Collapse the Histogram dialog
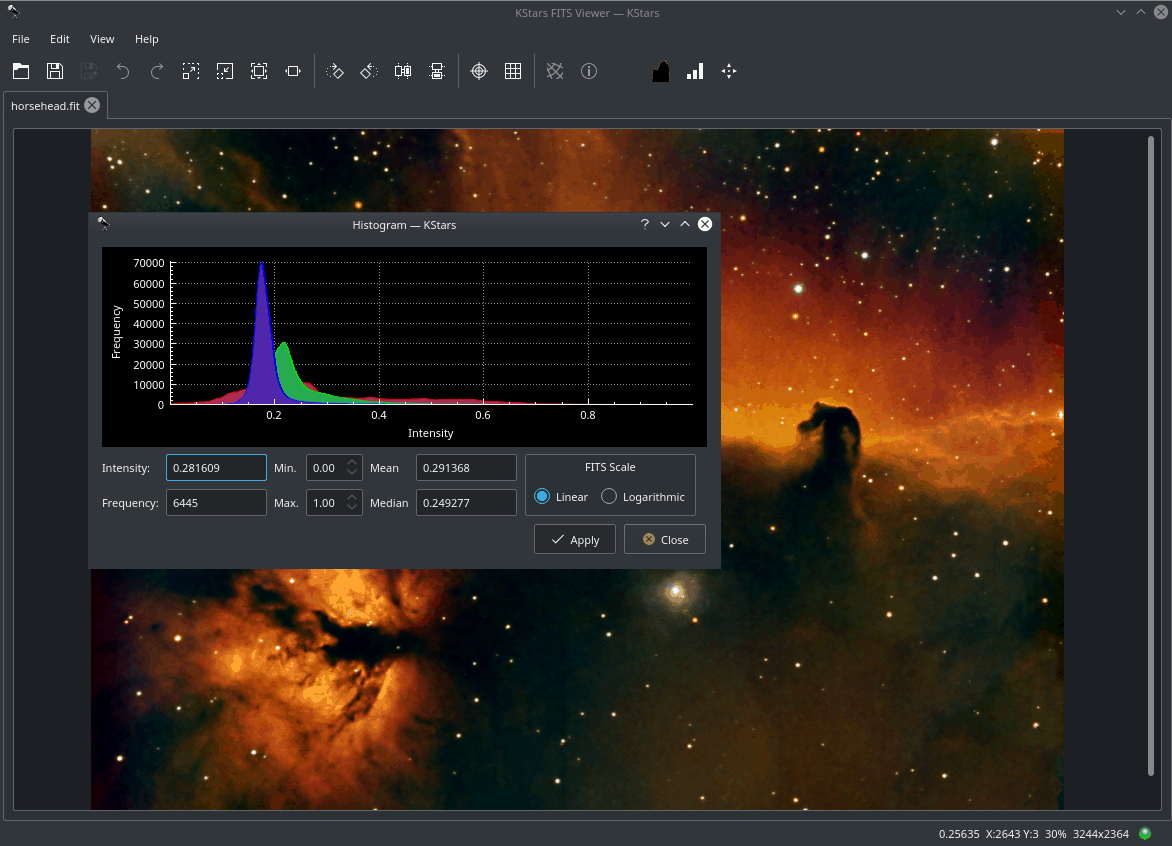 tap(665, 224)
